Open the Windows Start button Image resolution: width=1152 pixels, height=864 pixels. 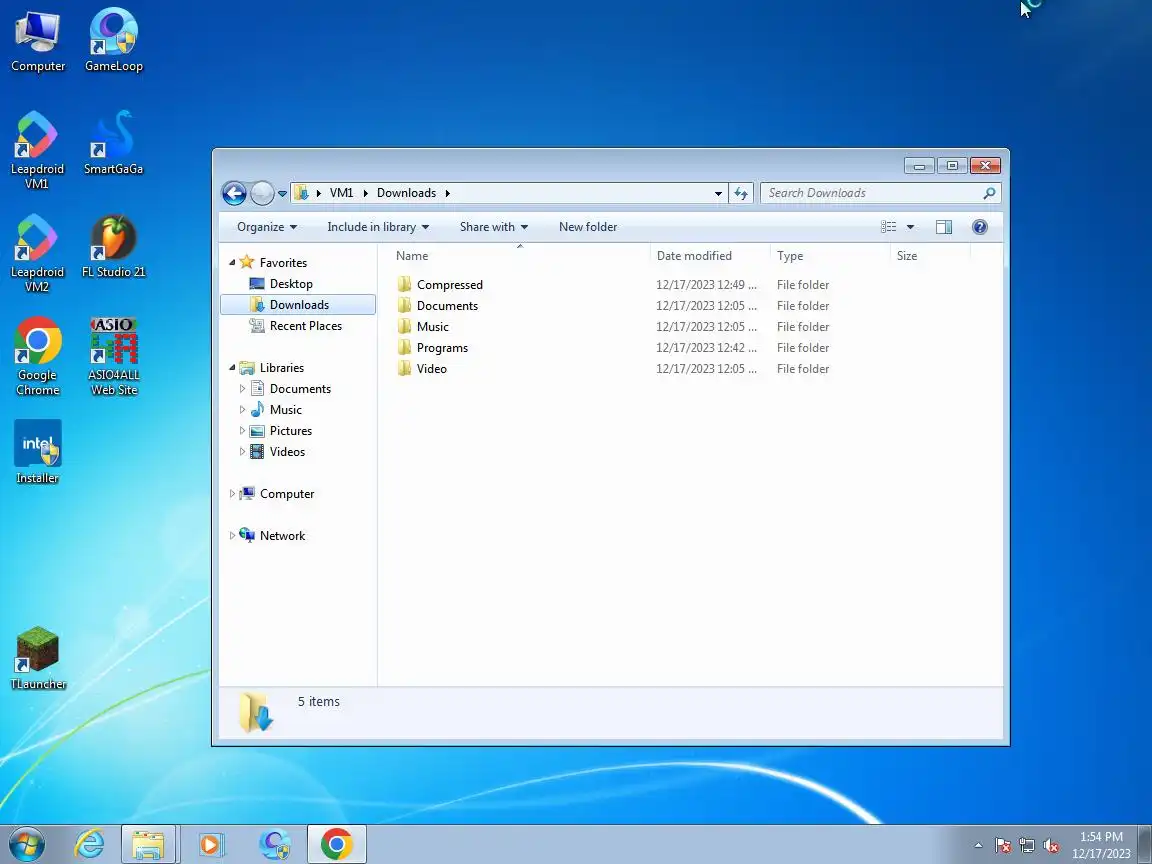27,844
